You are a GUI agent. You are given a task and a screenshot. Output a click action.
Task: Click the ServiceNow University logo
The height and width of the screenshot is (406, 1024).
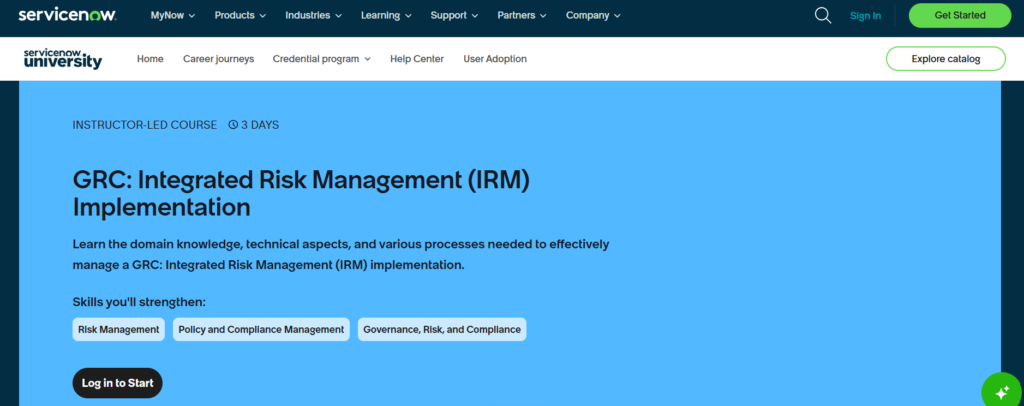pos(63,59)
